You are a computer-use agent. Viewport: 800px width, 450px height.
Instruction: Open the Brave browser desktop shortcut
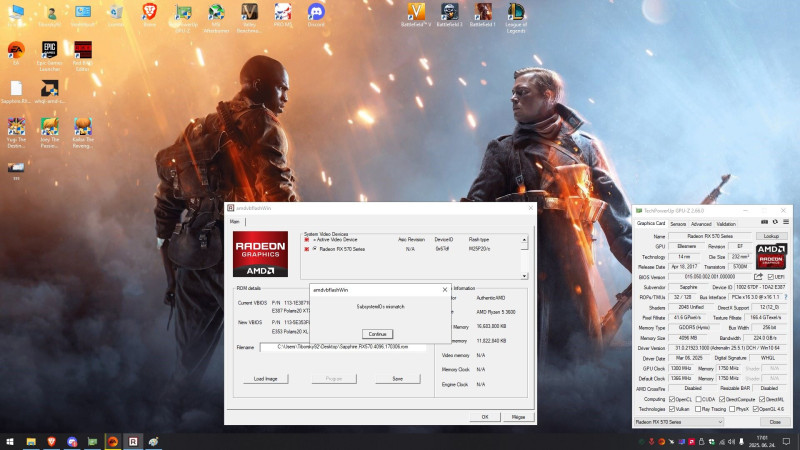[149, 15]
